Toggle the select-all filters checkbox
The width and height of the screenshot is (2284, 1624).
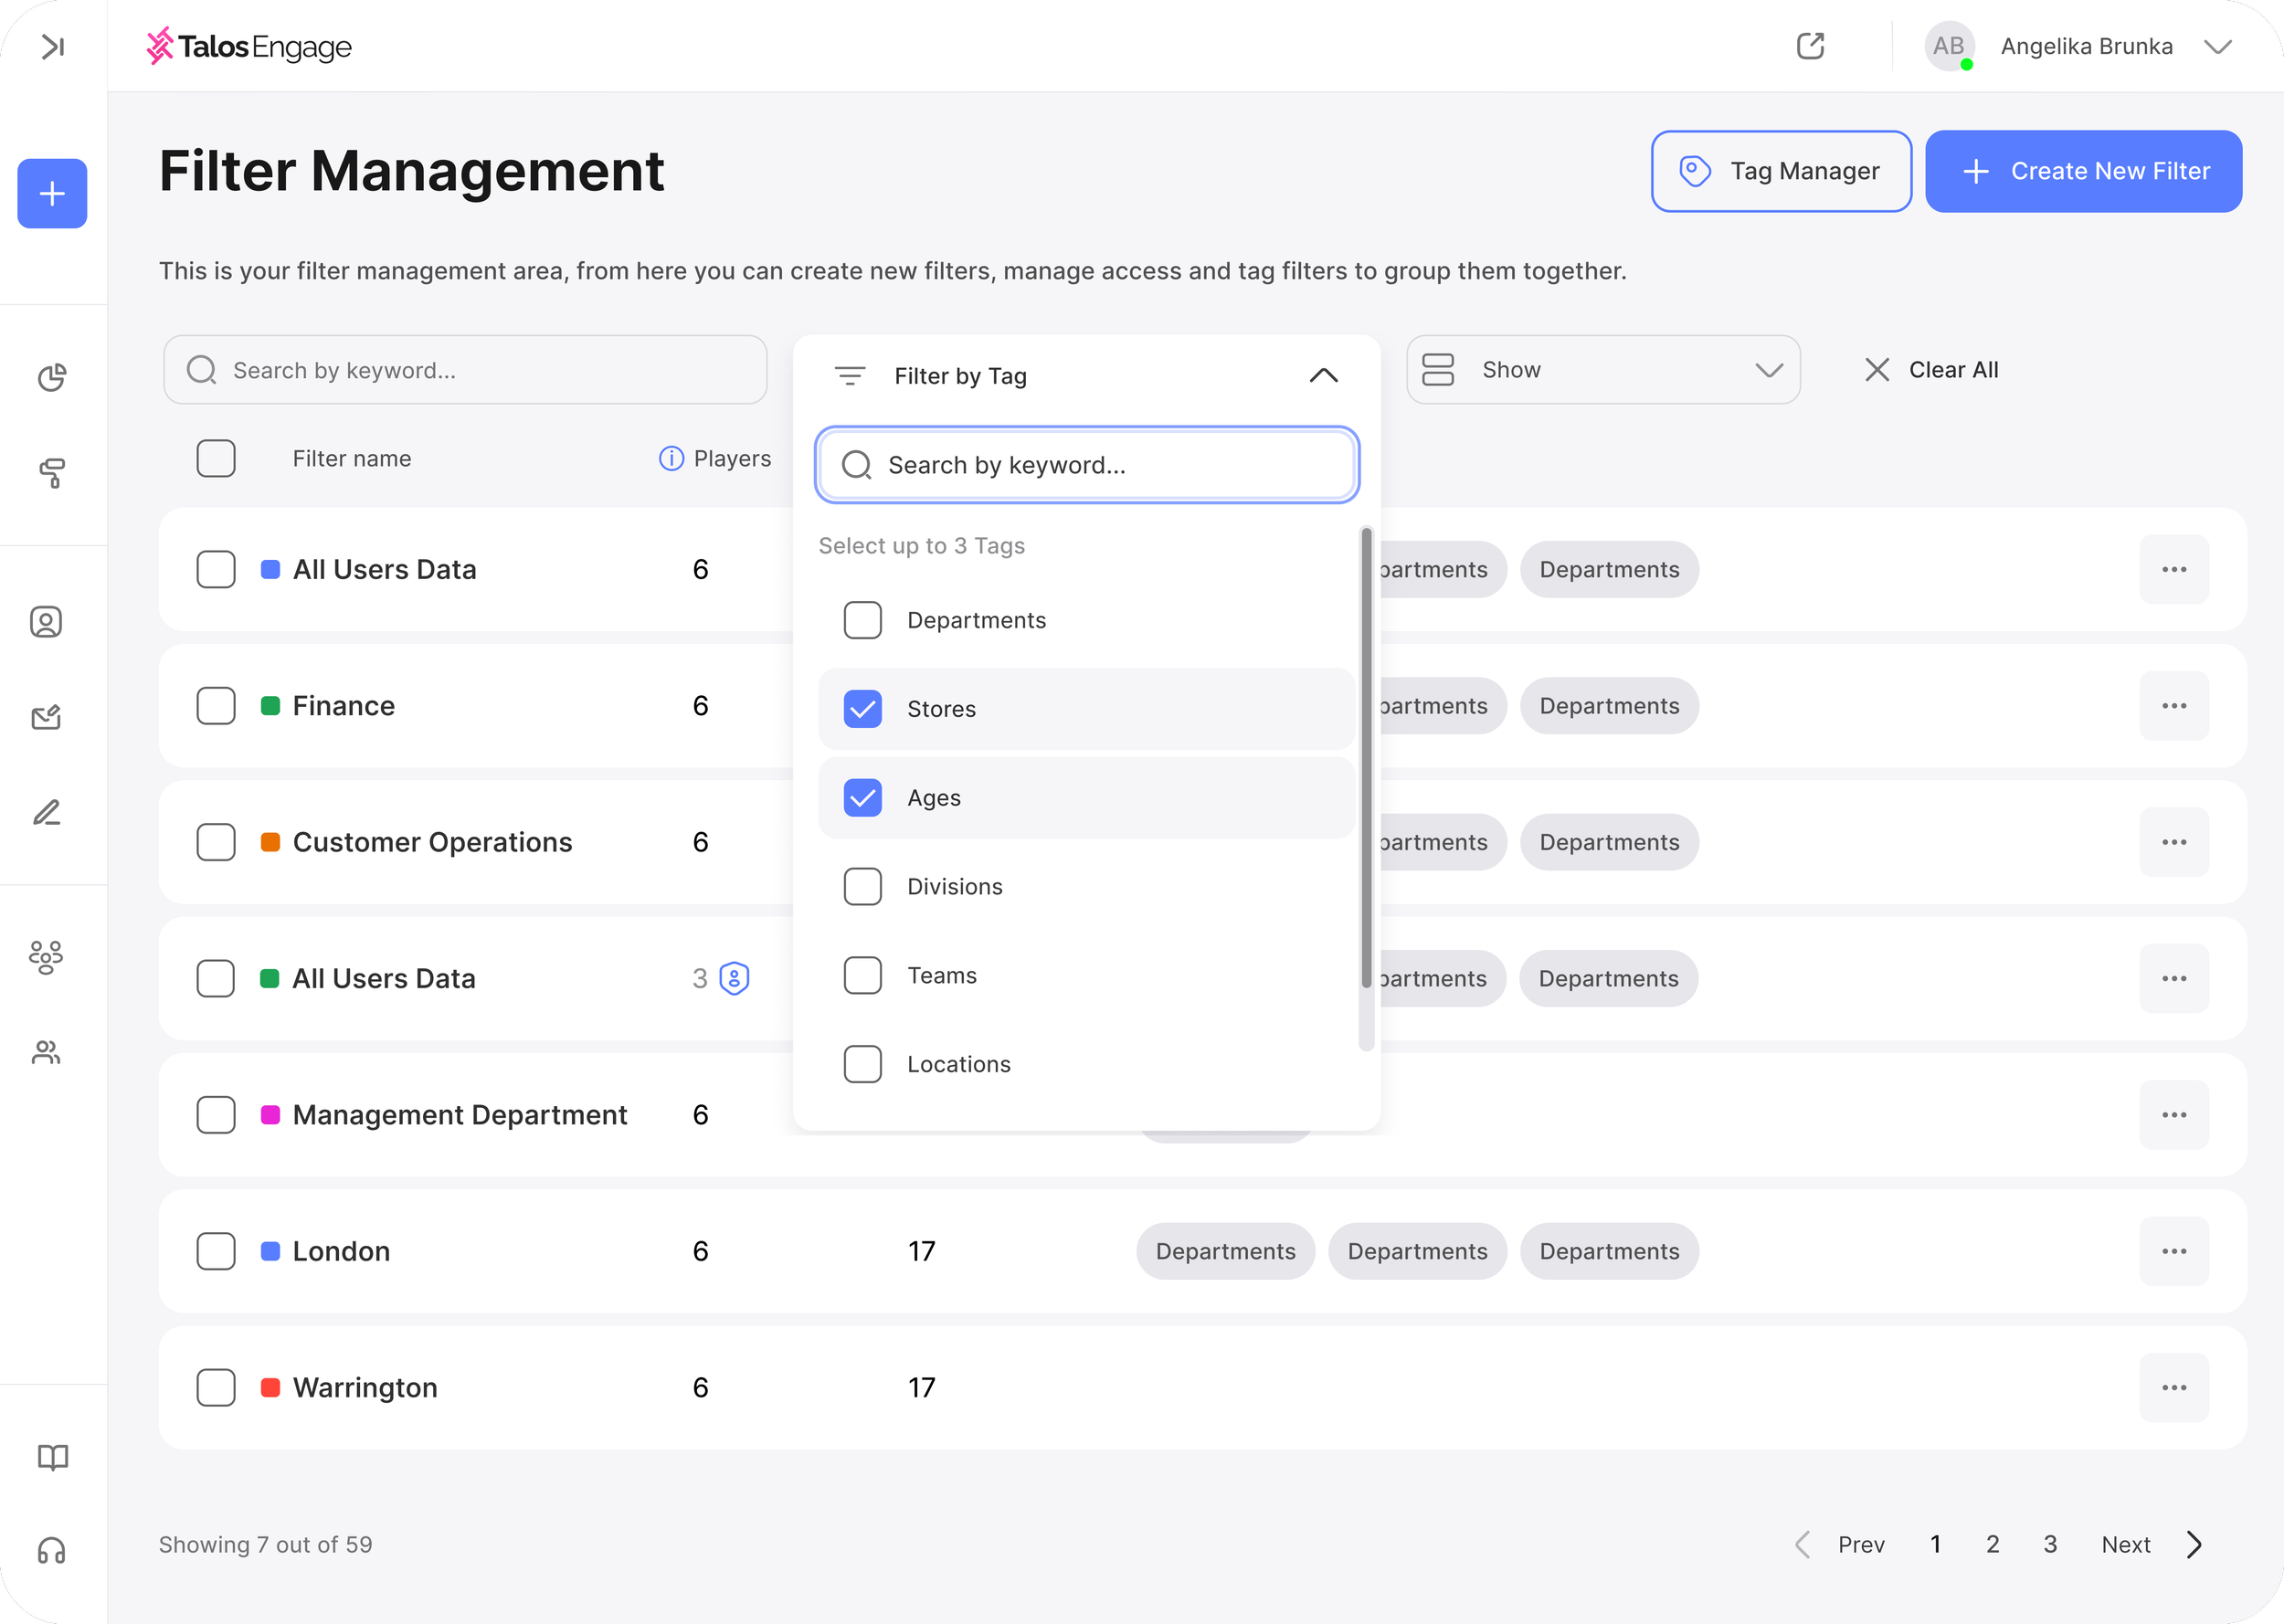[216, 458]
